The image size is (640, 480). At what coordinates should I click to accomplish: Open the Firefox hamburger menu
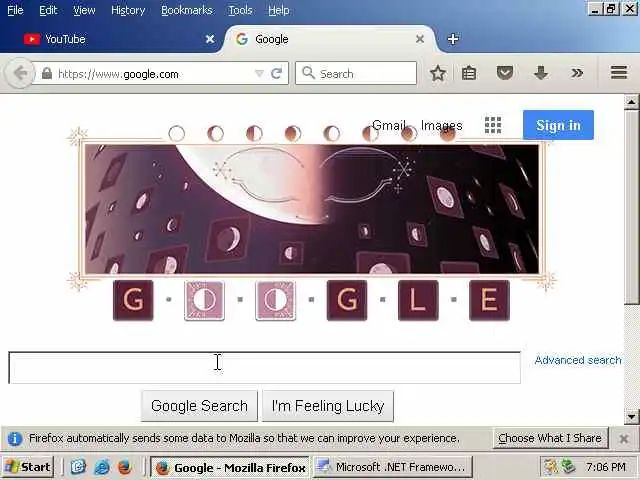[619, 73]
